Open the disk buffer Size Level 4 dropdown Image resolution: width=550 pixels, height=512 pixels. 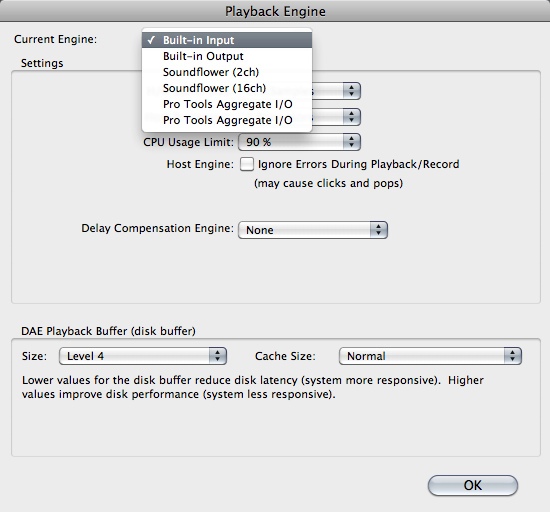[143, 356]
